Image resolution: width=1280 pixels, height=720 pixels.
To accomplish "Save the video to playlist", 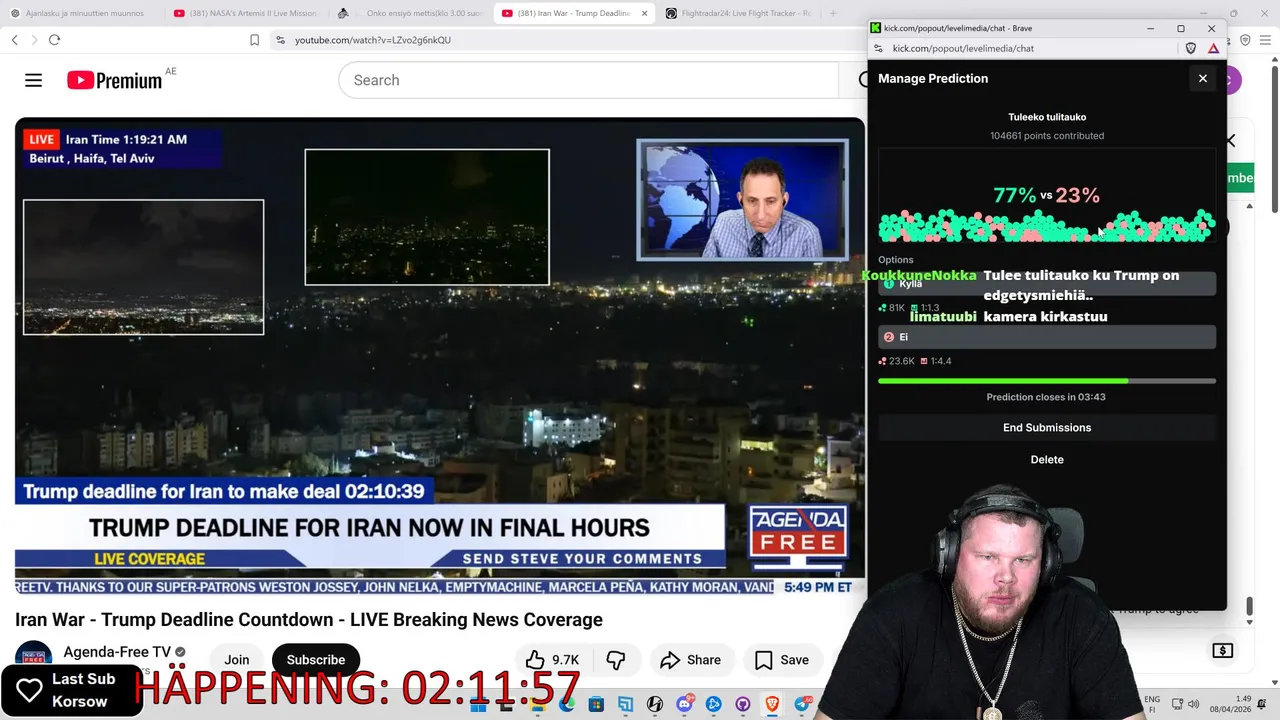I will (782, 660).
